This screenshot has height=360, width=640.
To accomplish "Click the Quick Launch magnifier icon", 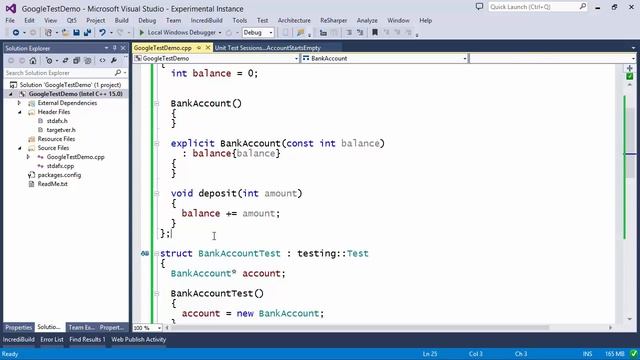I will pyautogui.click(x=582, y=7).
